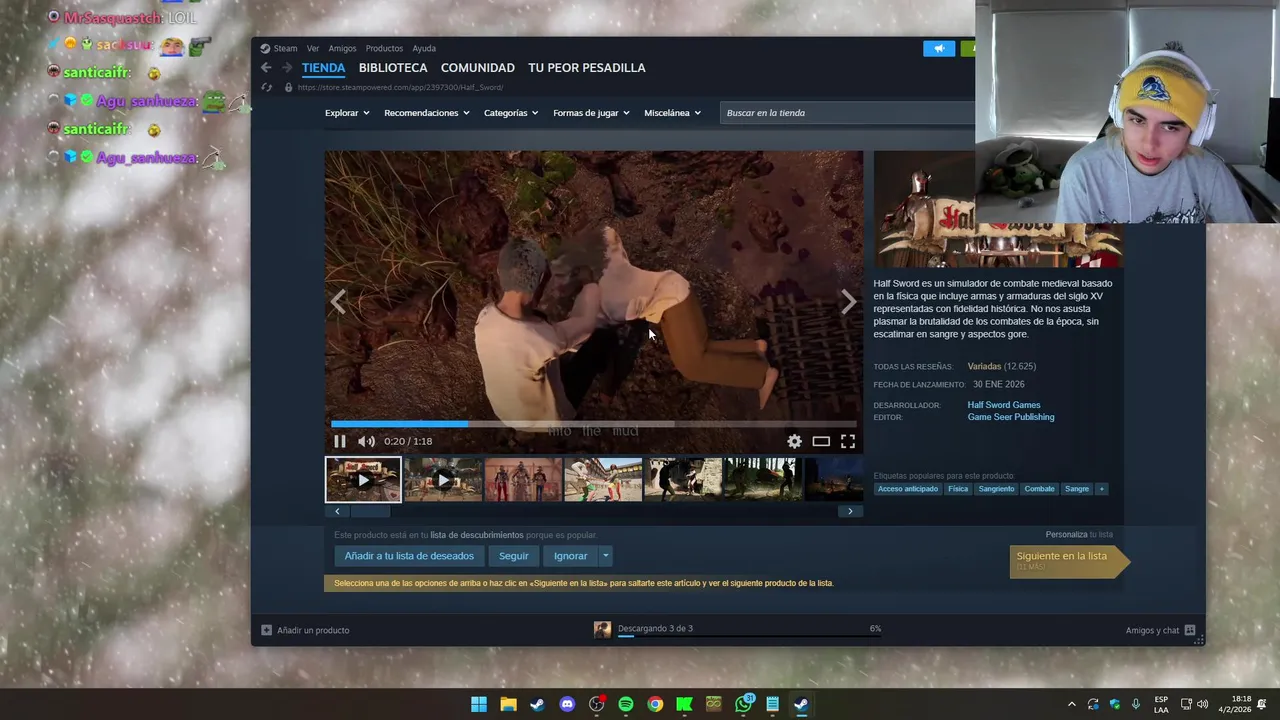The image size is (1280, 720).
Task: Pause the Half Sword trailer video
Action: (339, 441)
